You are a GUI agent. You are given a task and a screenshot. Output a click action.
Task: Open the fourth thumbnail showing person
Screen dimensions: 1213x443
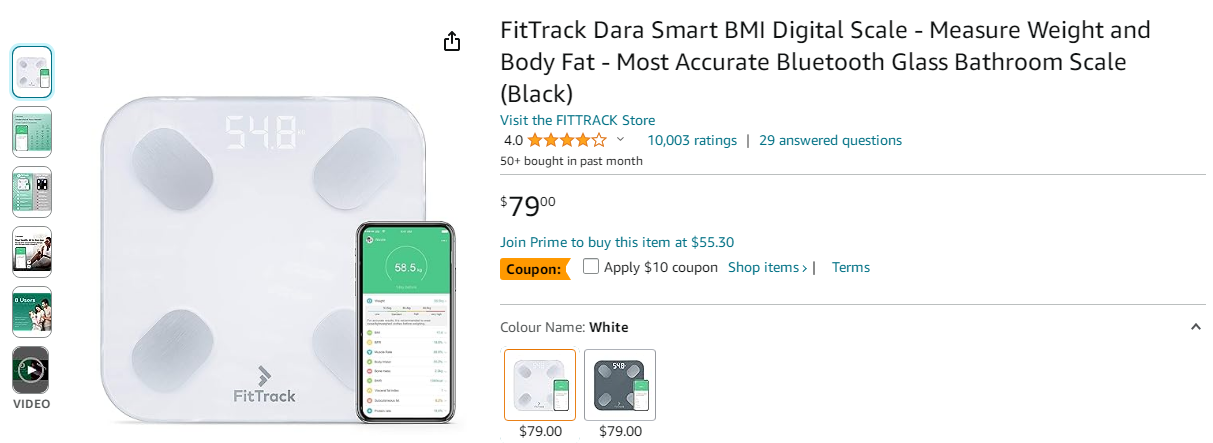(32, 252)
